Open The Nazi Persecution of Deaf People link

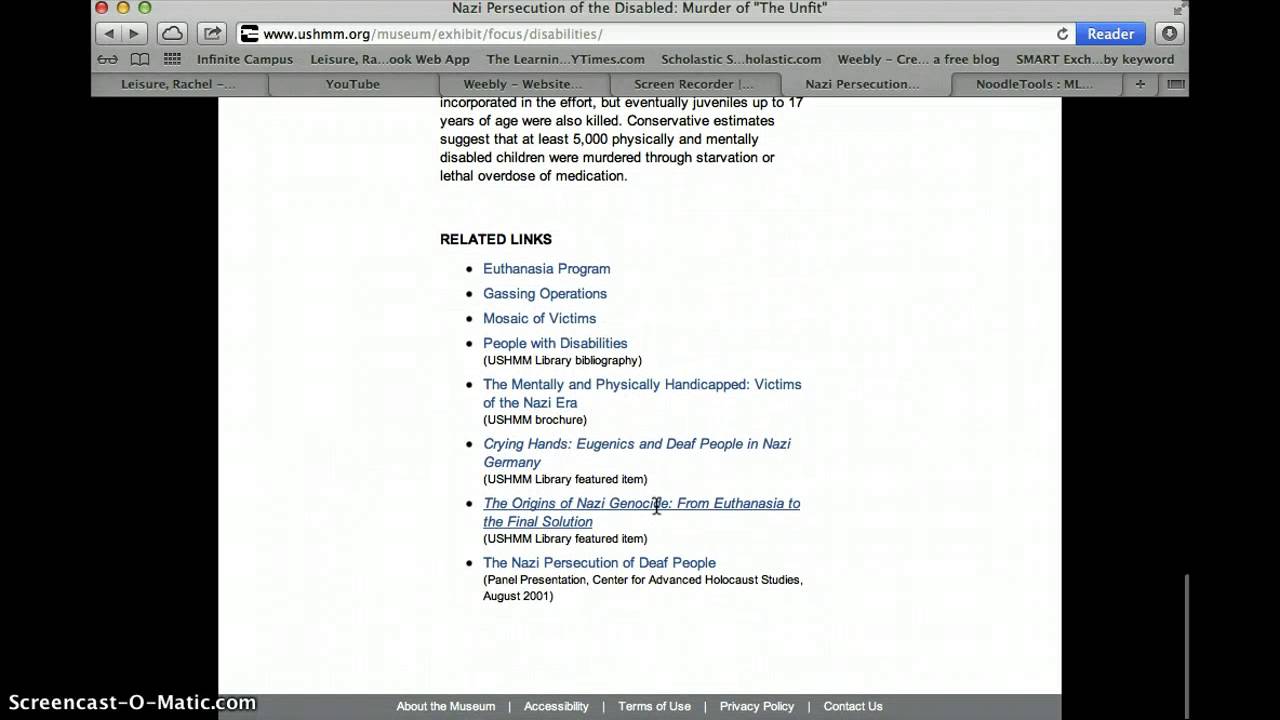(x=599, y=562)
